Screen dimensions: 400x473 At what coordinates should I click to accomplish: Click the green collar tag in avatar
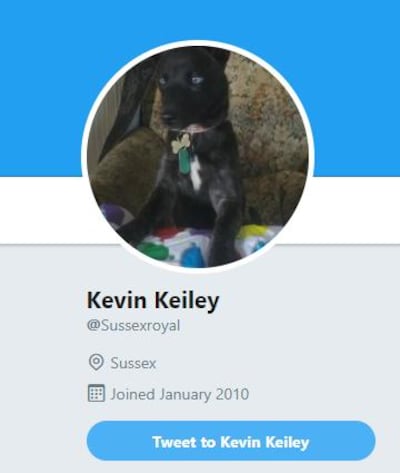(183, 161)
